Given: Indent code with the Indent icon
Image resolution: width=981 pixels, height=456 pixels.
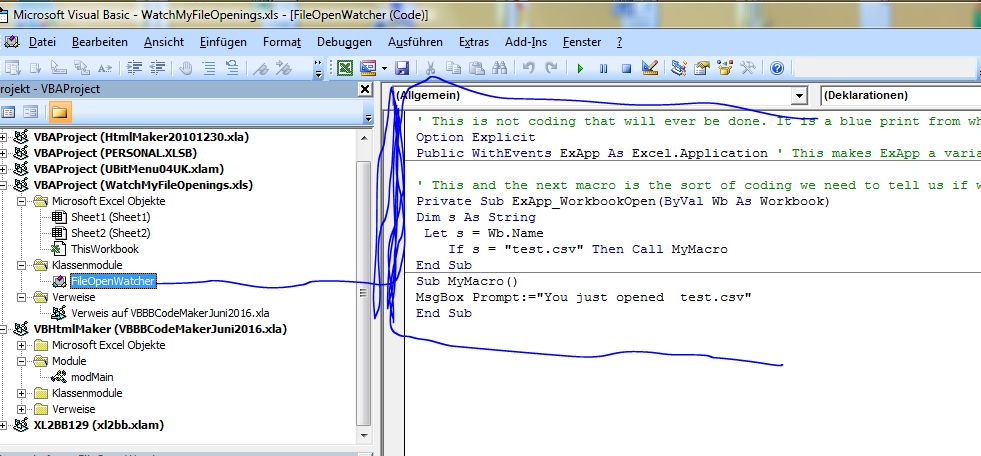Looking at the screenshot, I should (x=133, y=68).
